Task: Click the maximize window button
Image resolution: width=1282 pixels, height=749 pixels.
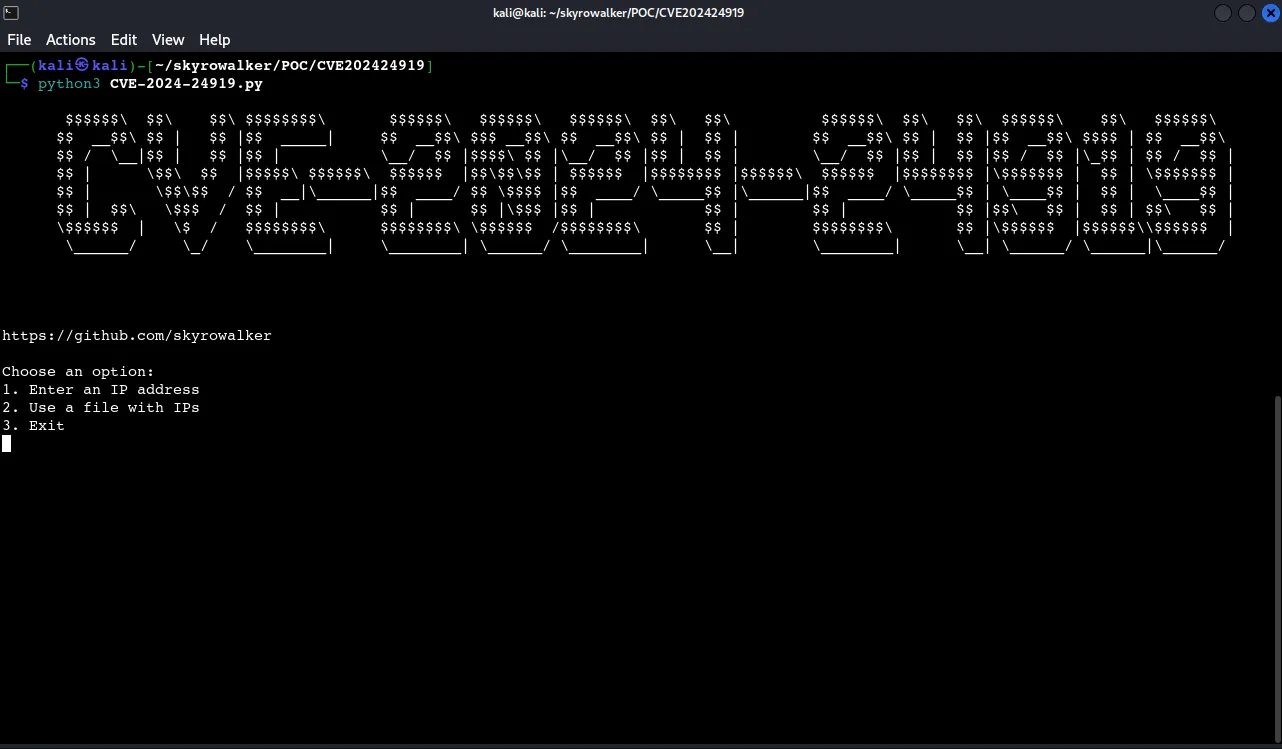Action: 1246,12
